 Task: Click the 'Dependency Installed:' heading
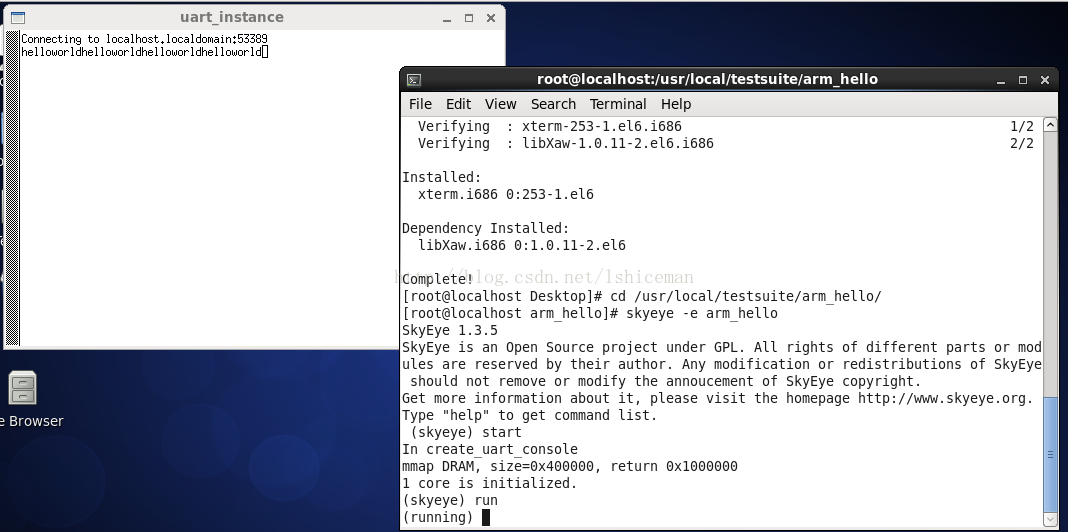pos(486,228)
